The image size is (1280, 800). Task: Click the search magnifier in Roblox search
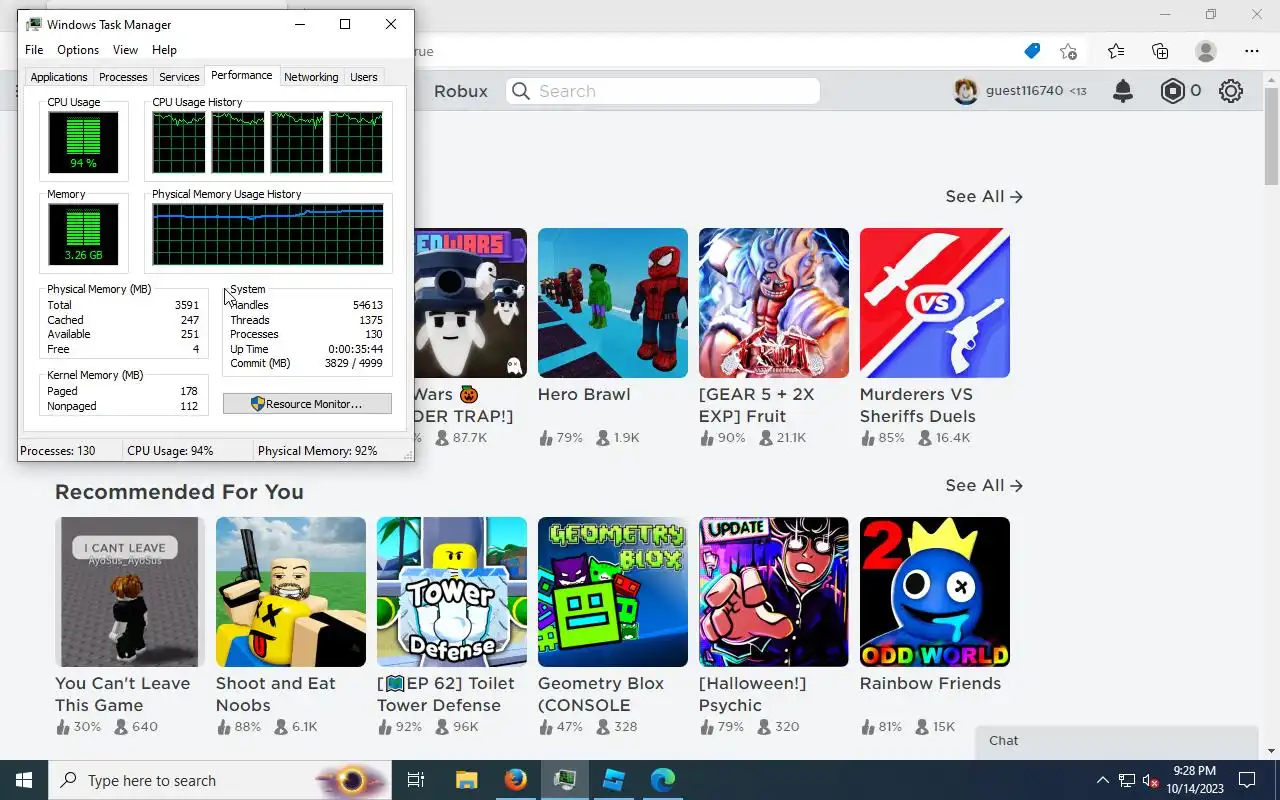click(x=521, y=91)
